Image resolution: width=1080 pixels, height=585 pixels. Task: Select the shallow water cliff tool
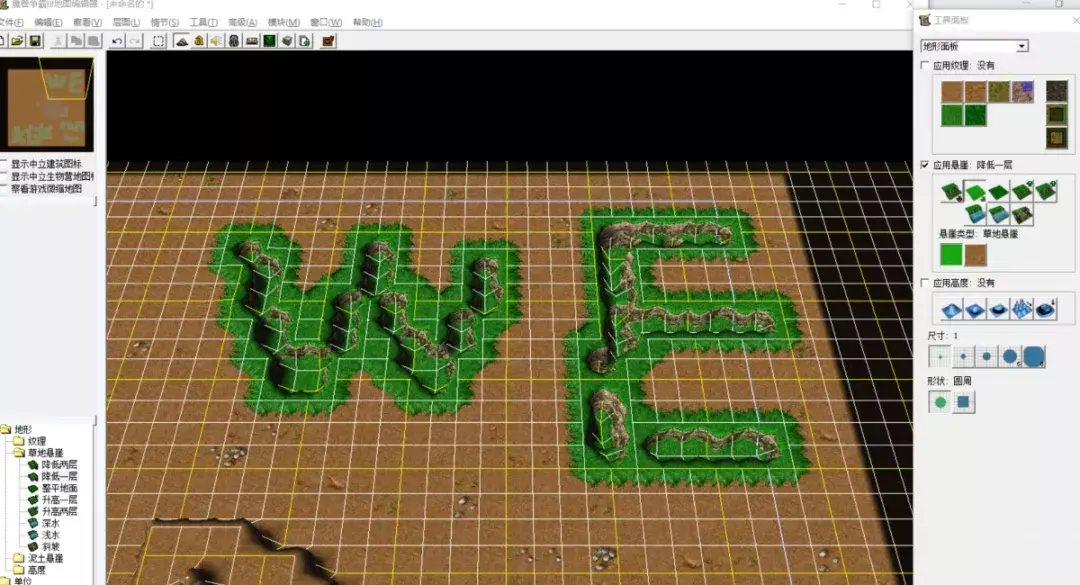999,214
